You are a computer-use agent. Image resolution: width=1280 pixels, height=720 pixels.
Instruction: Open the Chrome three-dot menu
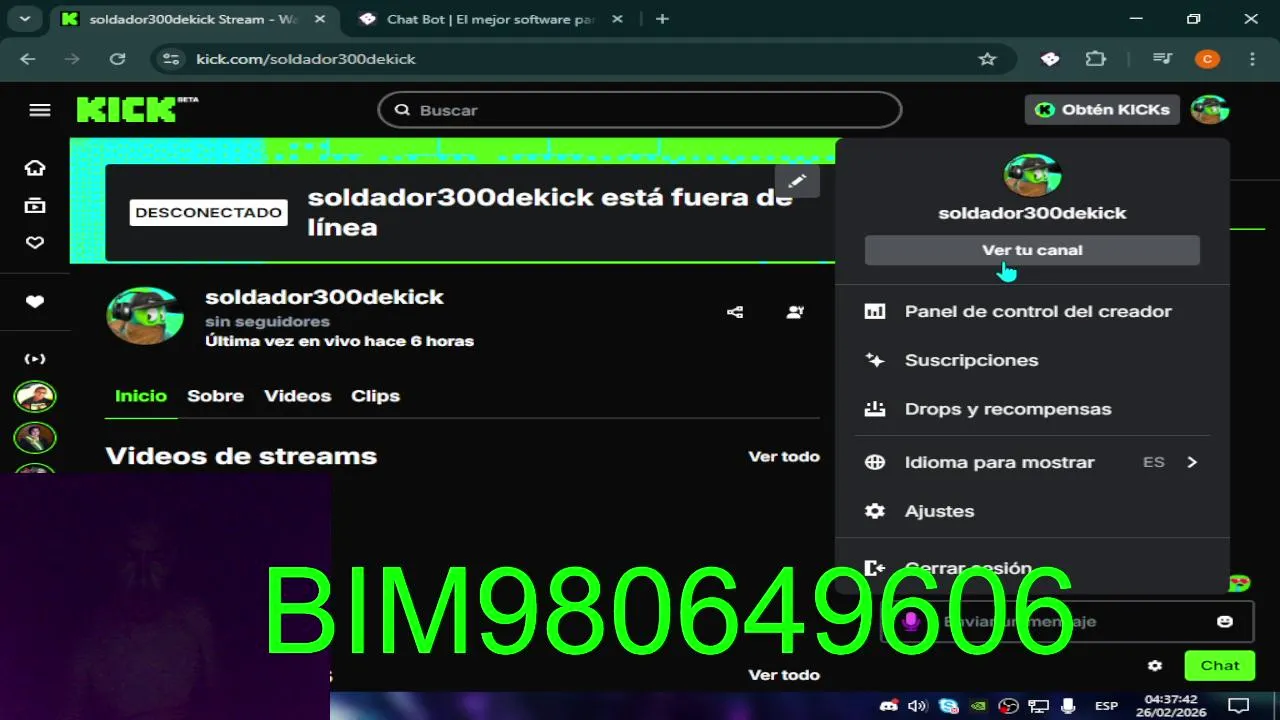click(x=1254, y=59)
